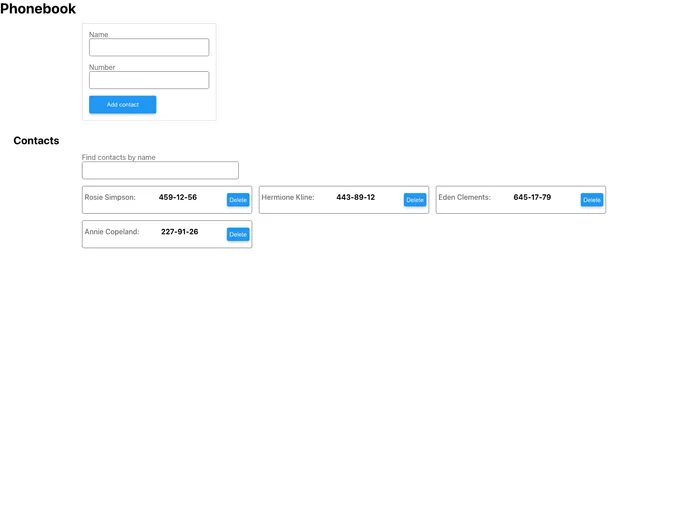Click the Find contacts by name label
688x512 pixels.
[x=119, y=157]
